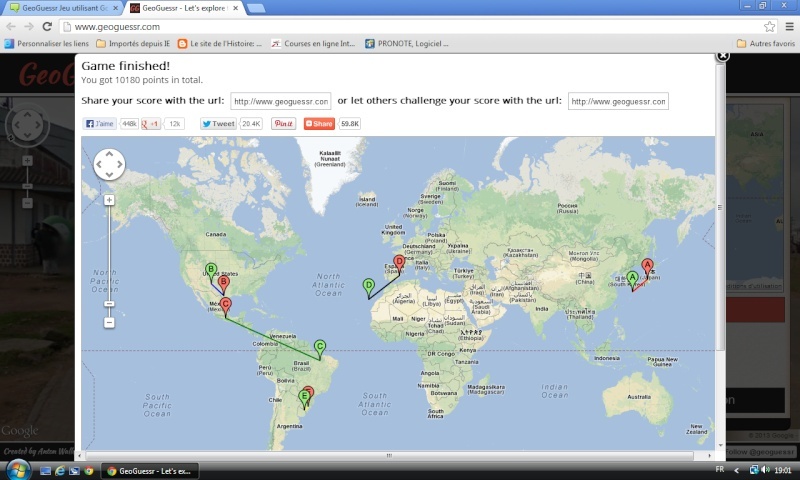Open Importés depuis IE bookmark folder
Screen dimensions: 800x480
pos(133,44)
